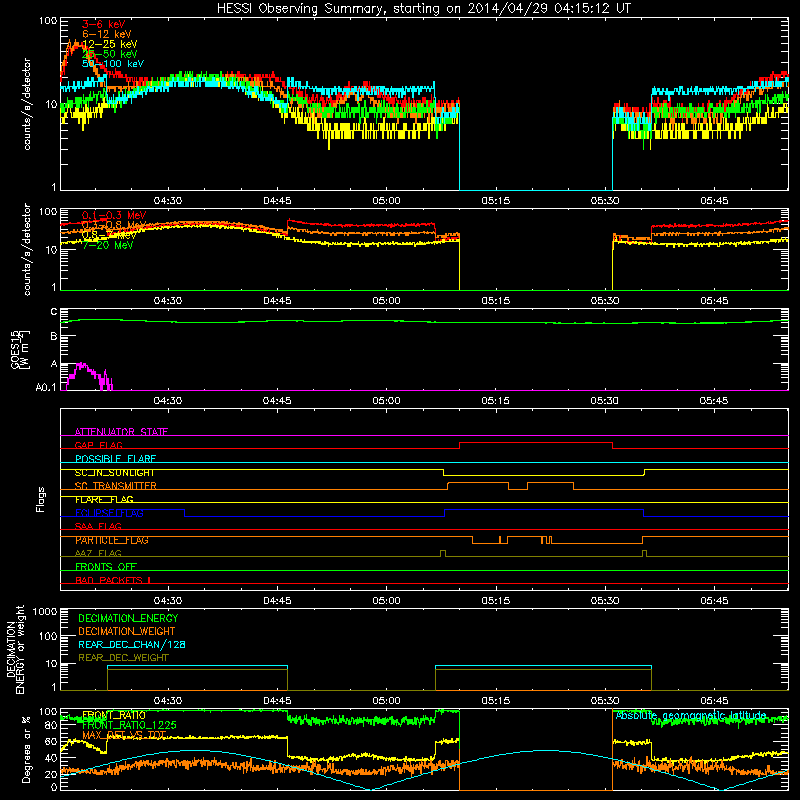Select the REAR_DEC_WEIGHT legend label

pyautogui.click(x=123, y=658)
